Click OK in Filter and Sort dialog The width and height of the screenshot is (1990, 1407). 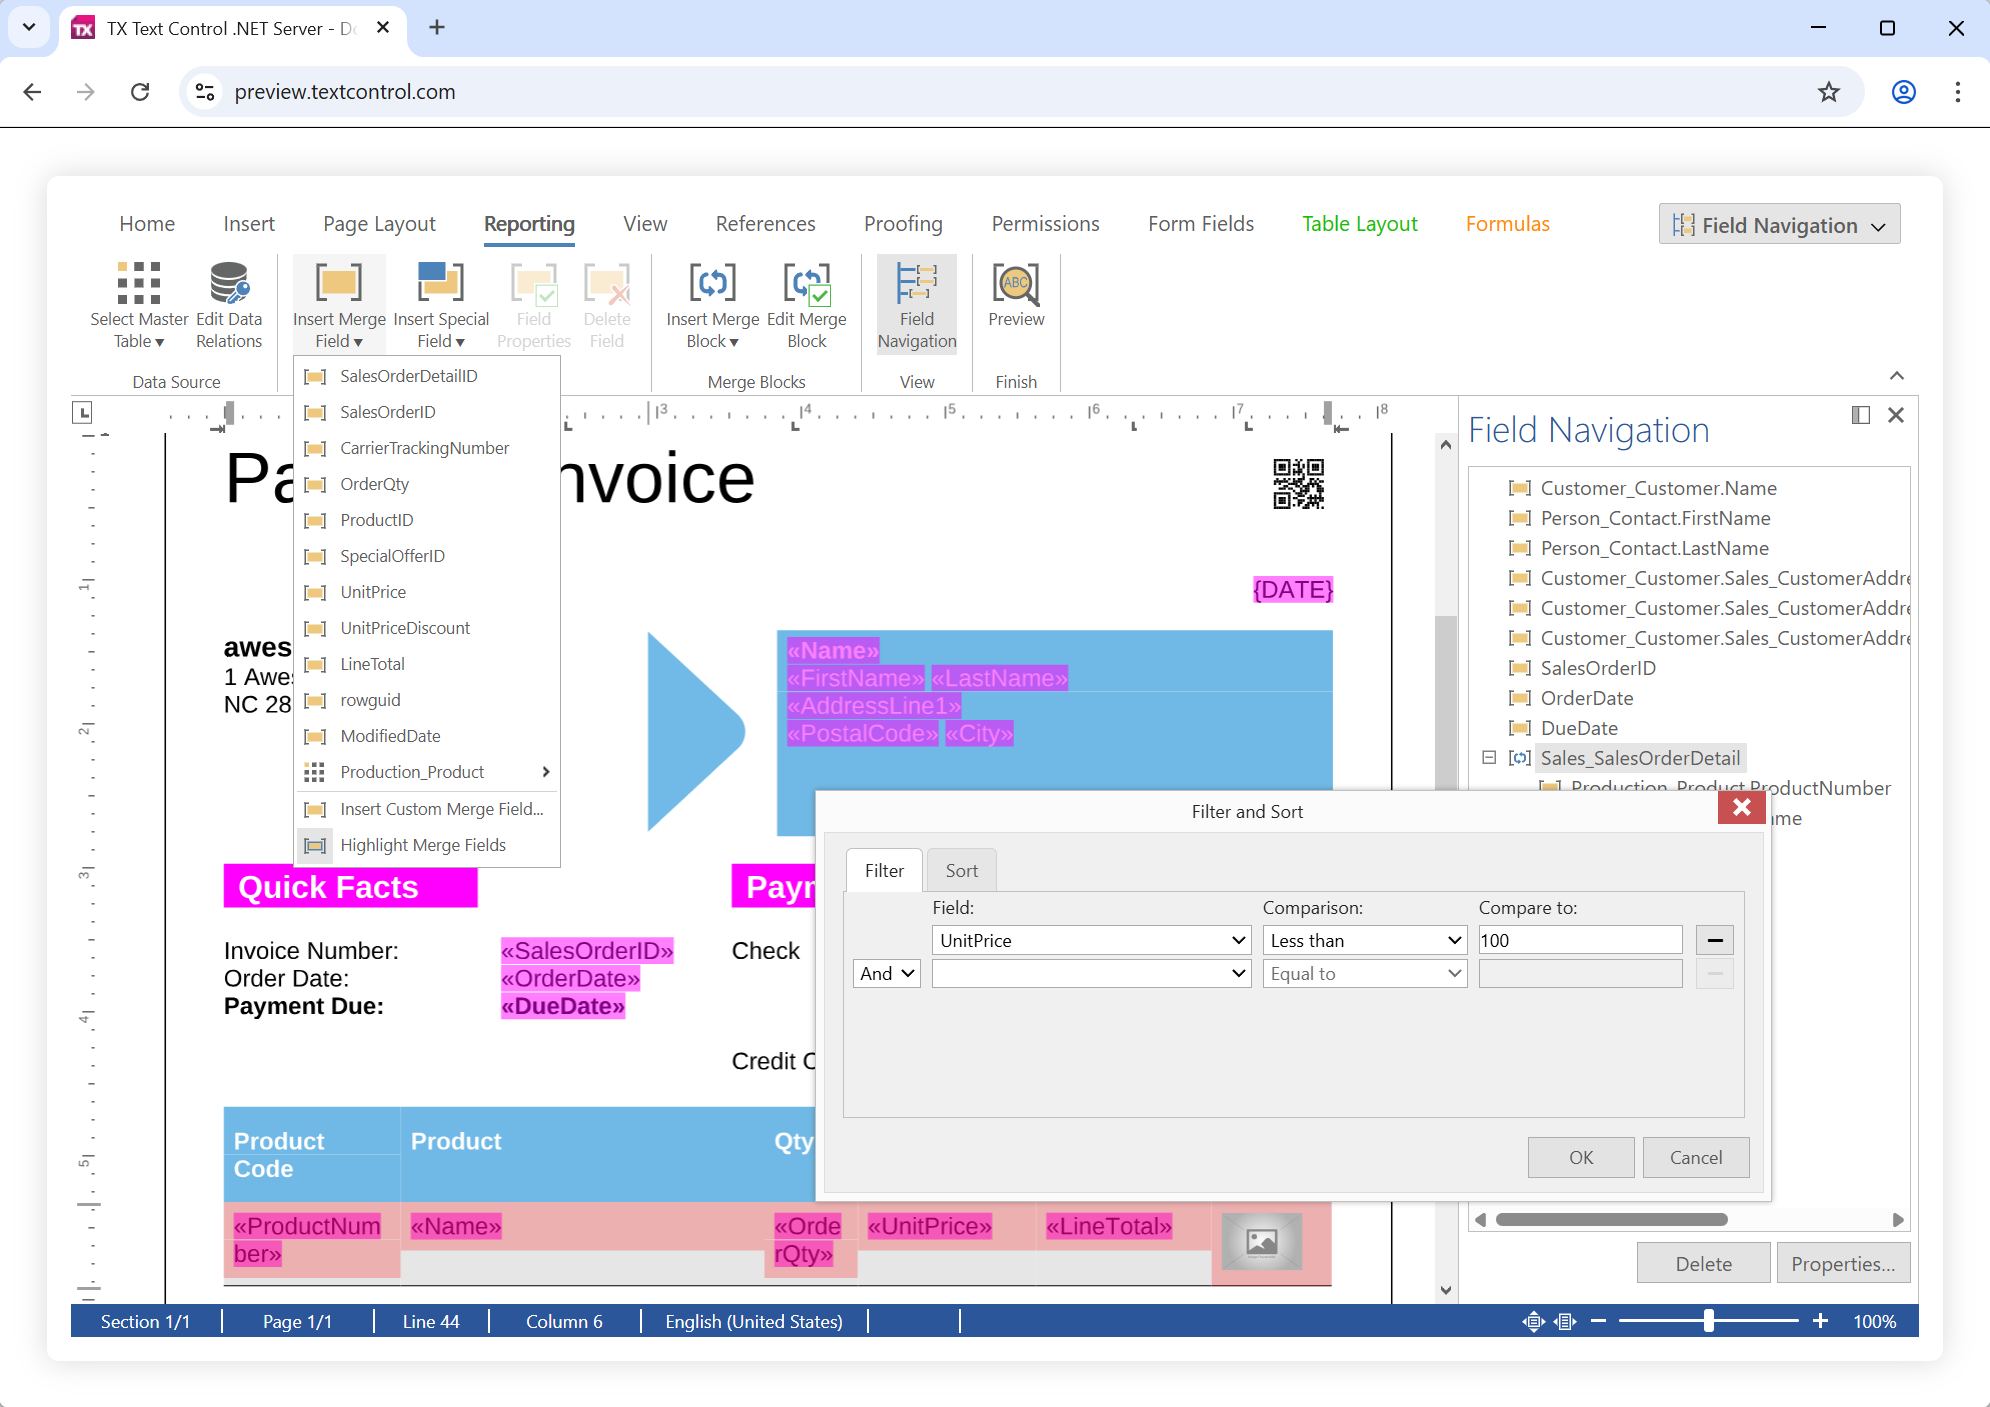coord(1580,1157)
